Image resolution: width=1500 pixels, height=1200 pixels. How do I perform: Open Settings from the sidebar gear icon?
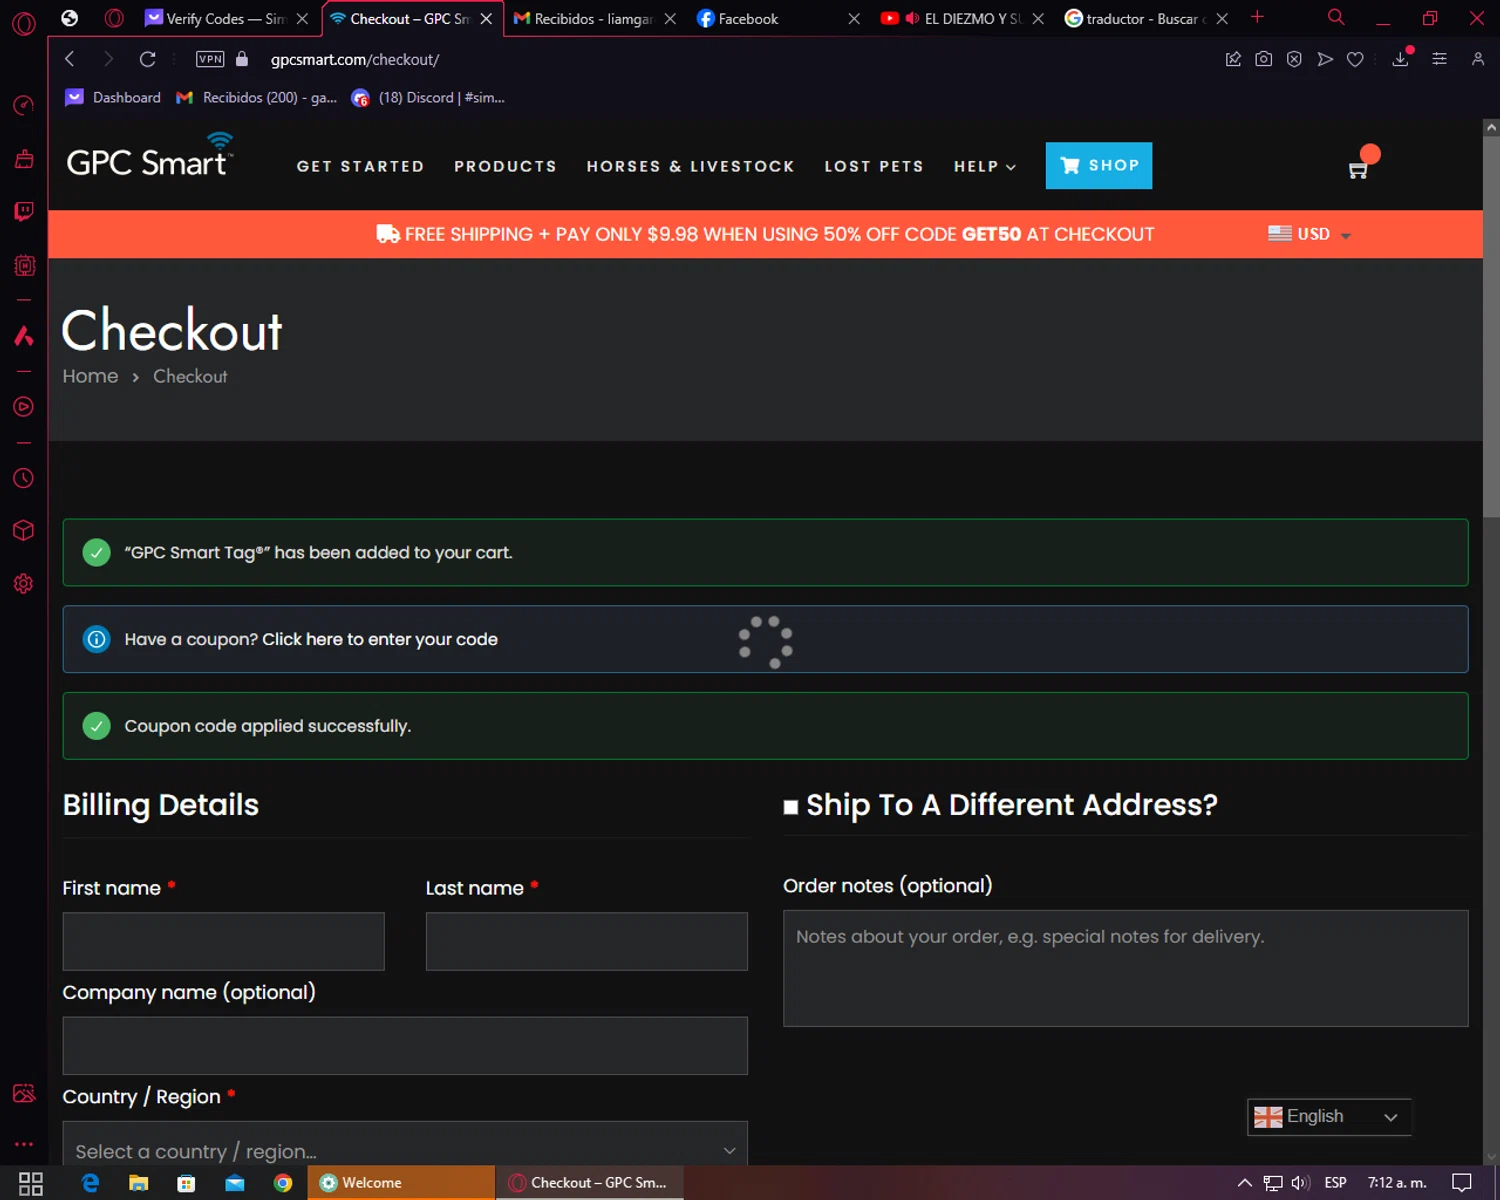click(x=24, y=583)
